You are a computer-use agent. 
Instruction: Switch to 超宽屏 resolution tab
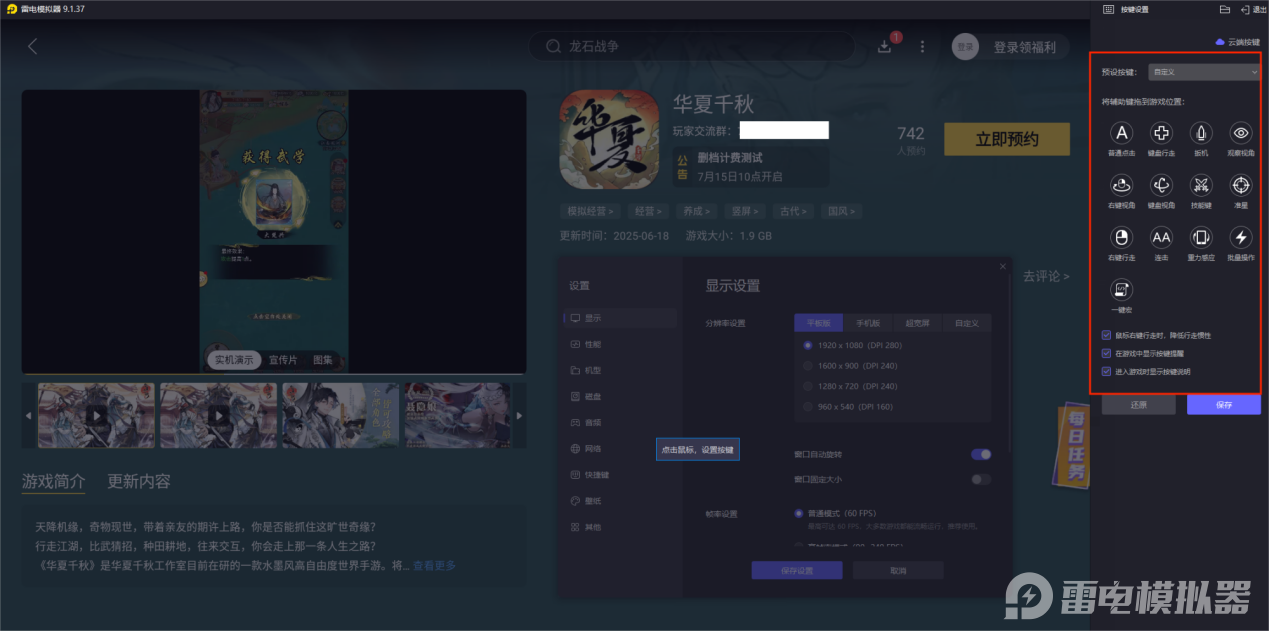click(917, 323)
